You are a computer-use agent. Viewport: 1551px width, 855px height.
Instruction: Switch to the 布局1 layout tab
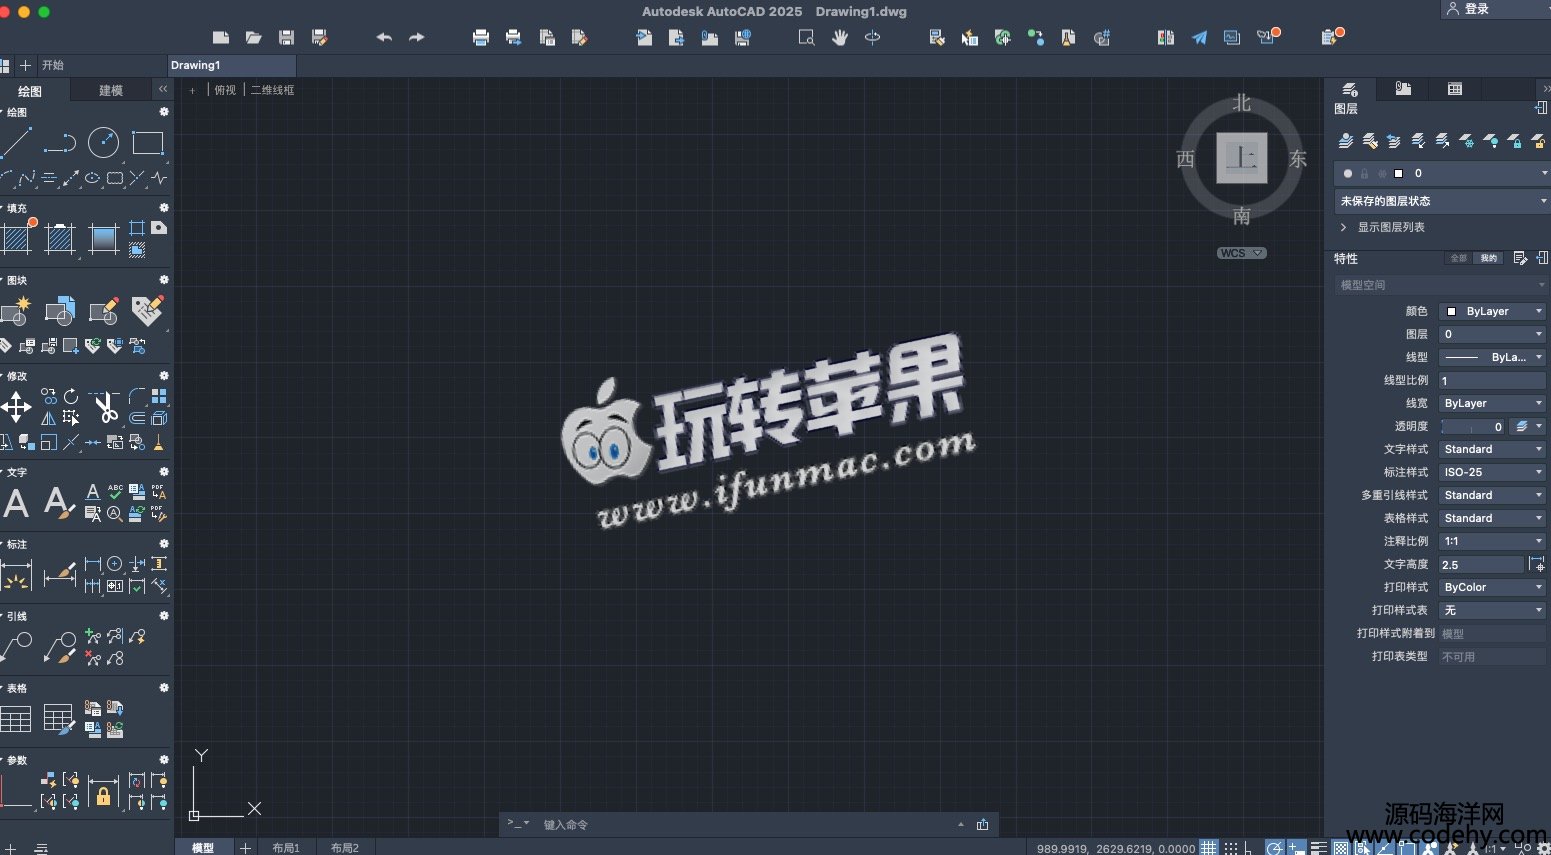(286, 847)
